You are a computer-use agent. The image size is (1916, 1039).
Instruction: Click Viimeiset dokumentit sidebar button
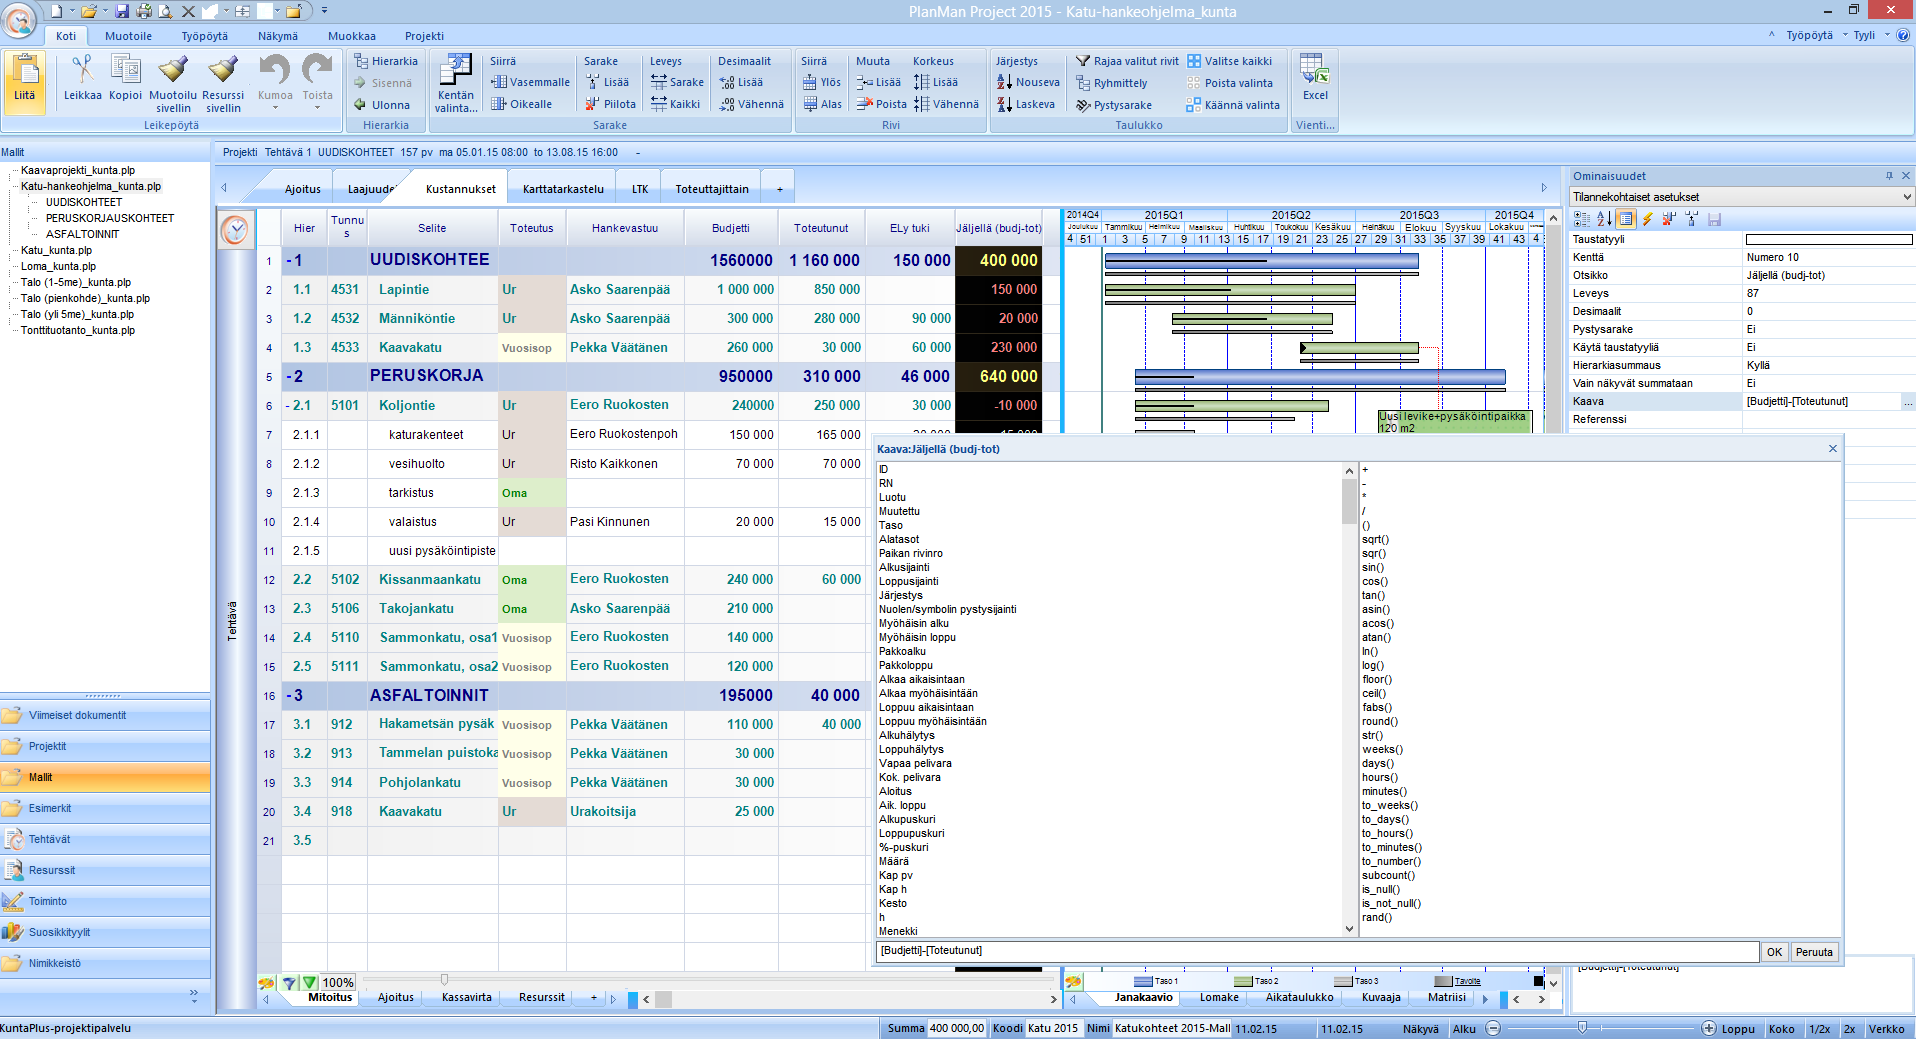point(105,716)
